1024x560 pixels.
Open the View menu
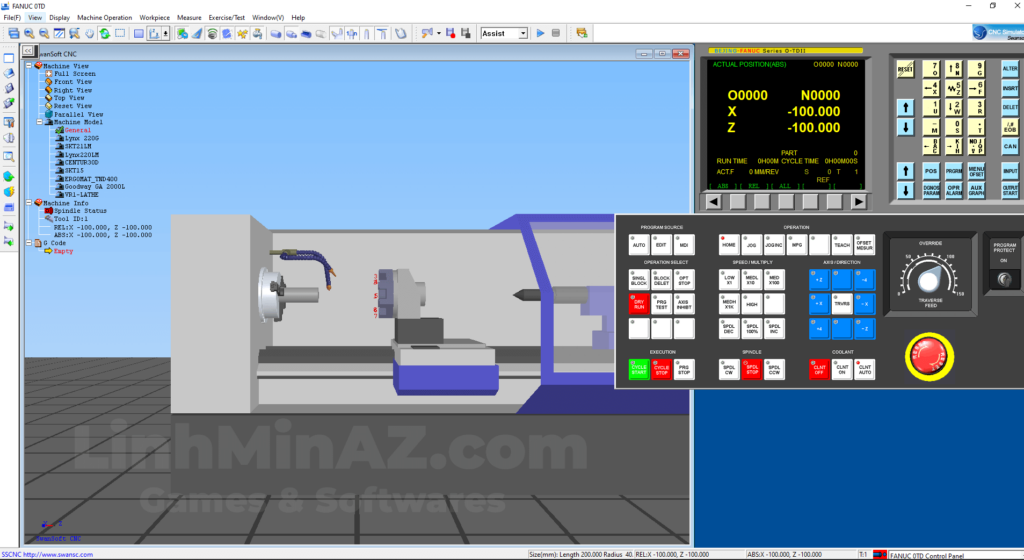click(x=35, y=18)
